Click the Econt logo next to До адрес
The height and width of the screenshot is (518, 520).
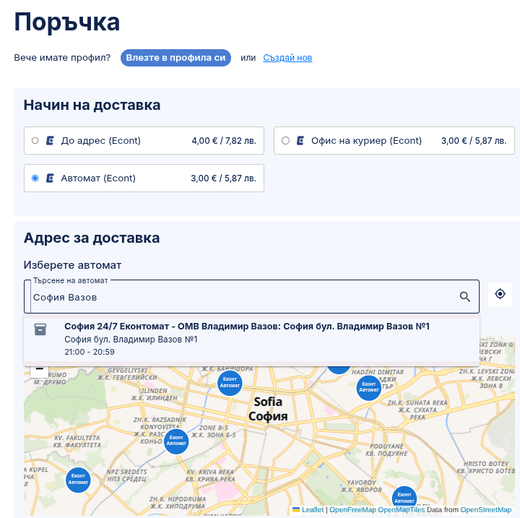tap(50, 141)
